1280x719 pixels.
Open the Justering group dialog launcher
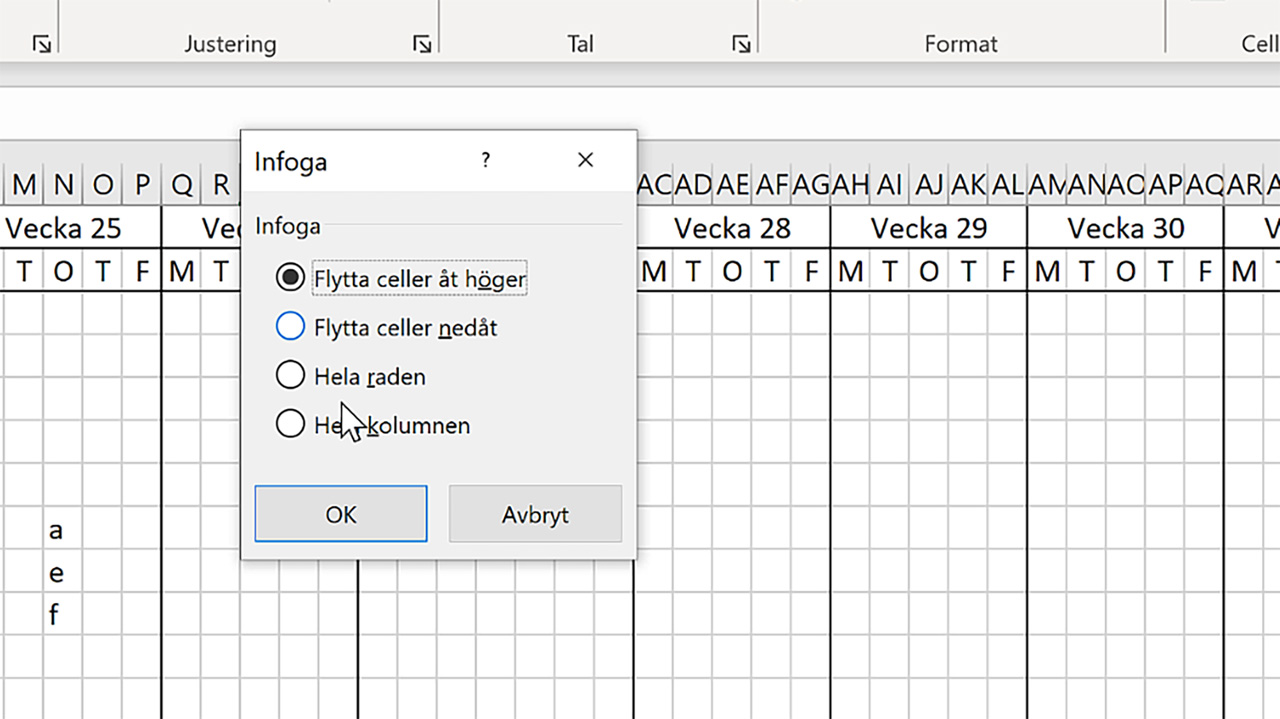[421, 43]
